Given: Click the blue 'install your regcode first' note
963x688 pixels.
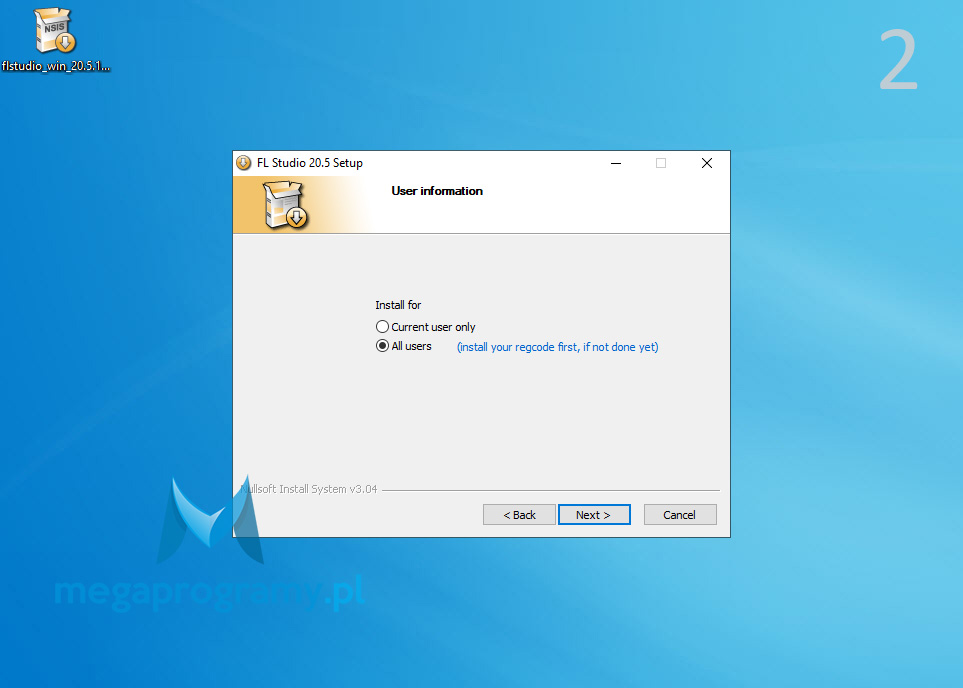Looking at the screenshot, I should [558, 347].
